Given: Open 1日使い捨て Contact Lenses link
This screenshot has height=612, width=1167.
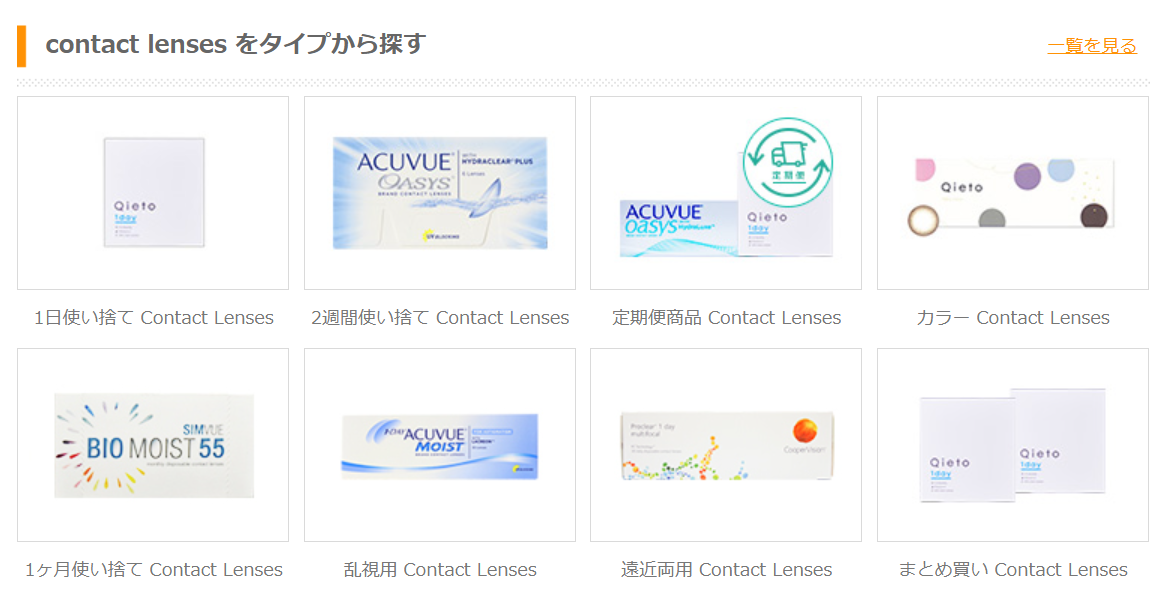Looking at the screenshot, I should click(x=154, y=318).
